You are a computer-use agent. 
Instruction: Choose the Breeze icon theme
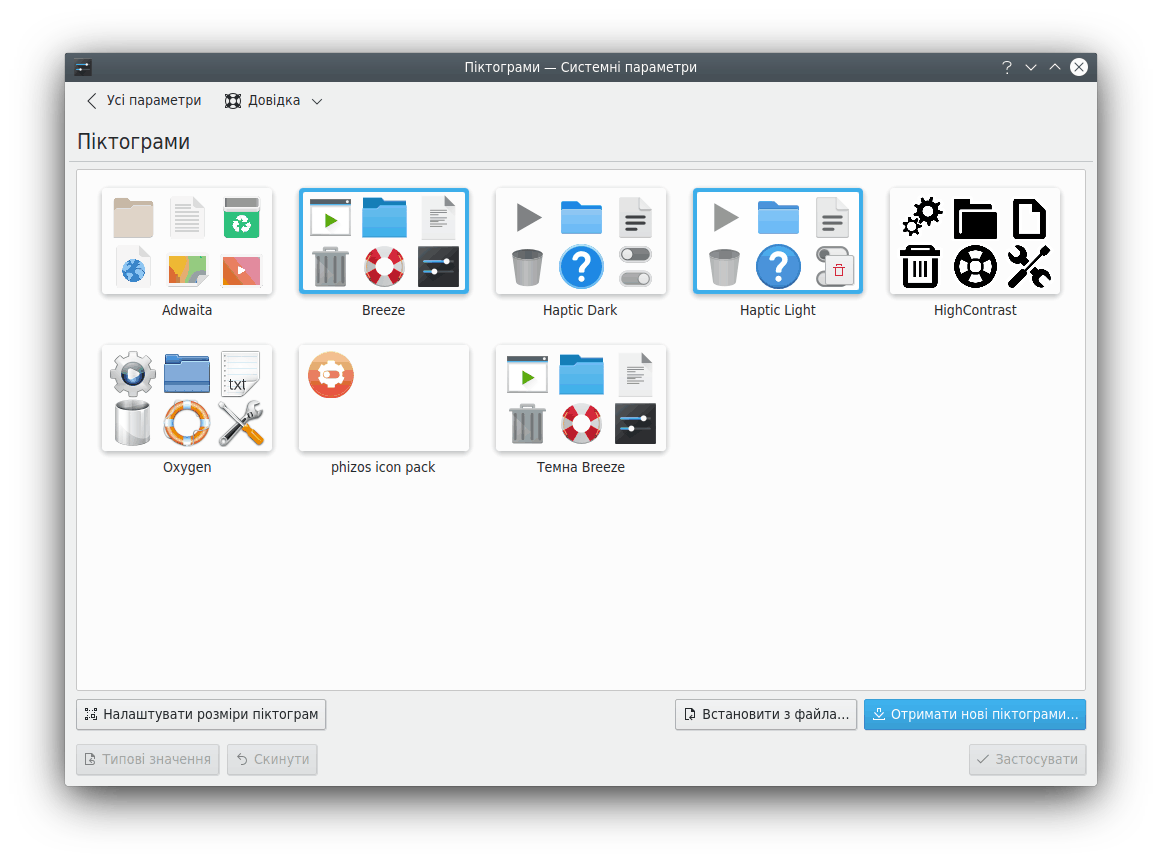coord(384,242)
